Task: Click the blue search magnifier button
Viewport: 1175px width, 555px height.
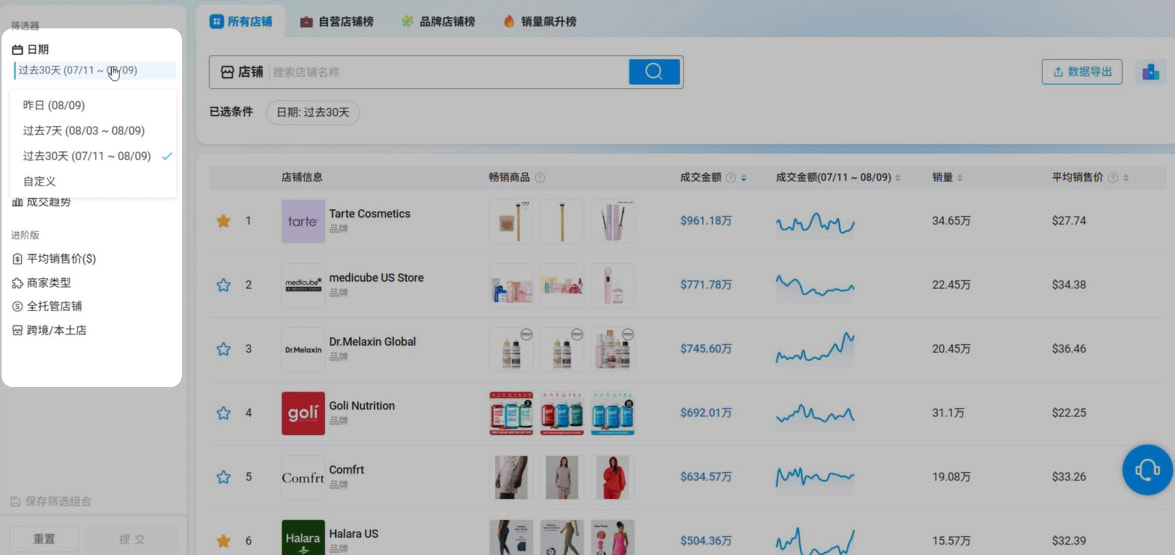Action: click(654, 72)
